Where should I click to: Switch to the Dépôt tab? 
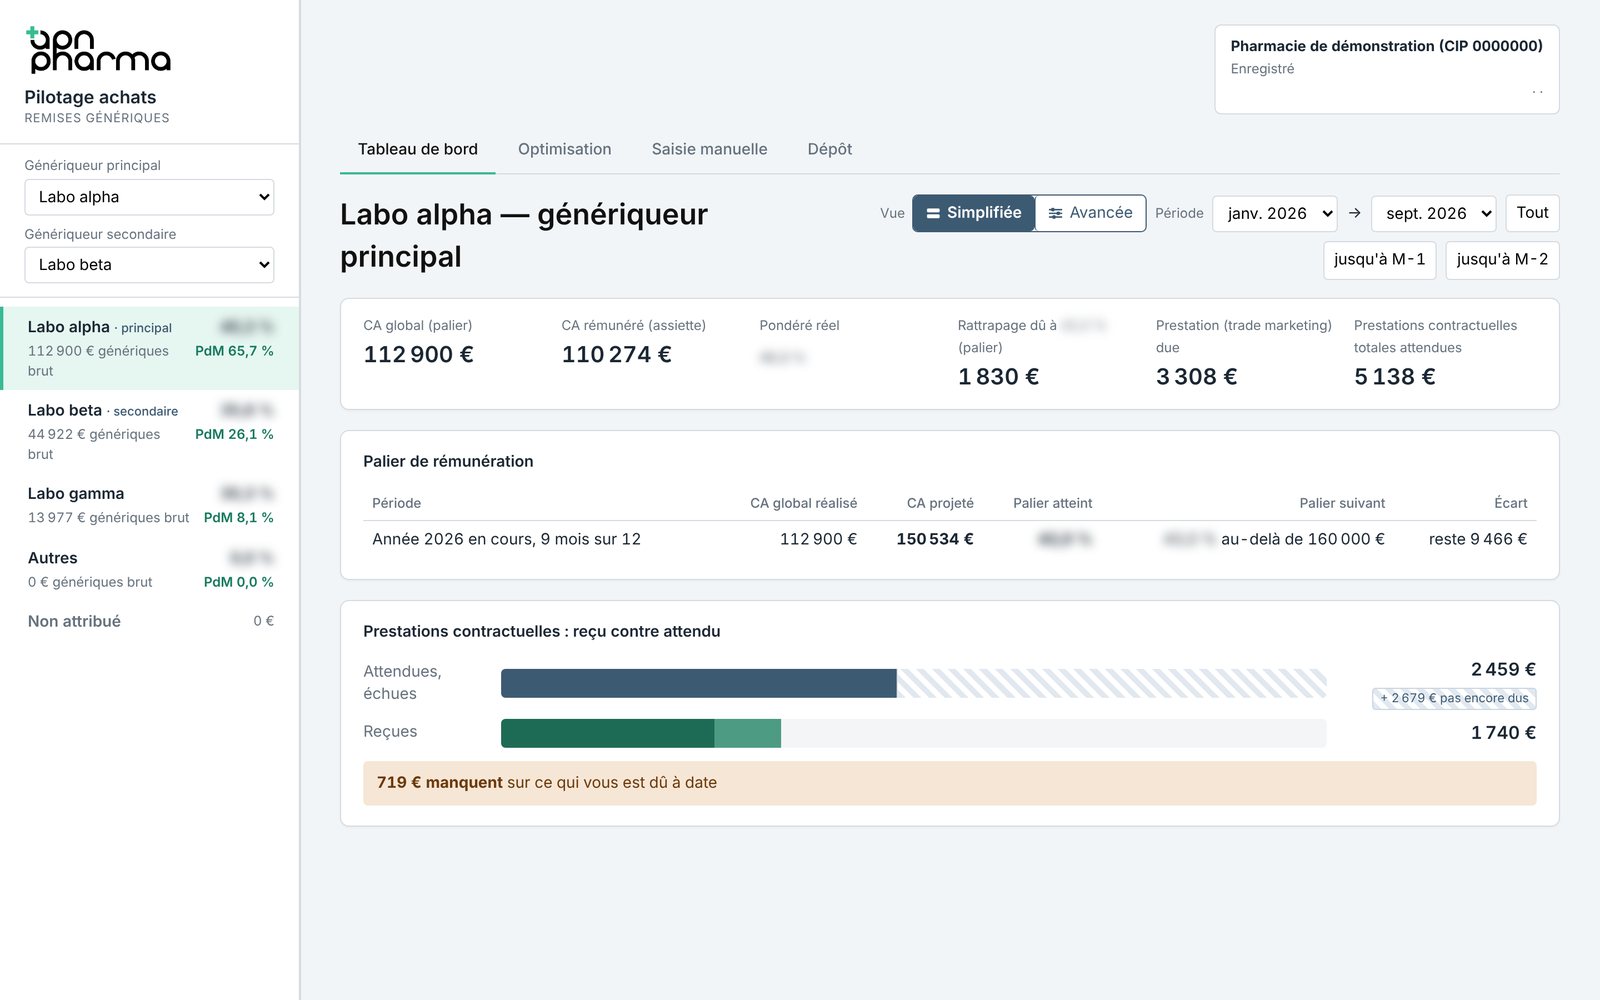[x=830, y=149]
